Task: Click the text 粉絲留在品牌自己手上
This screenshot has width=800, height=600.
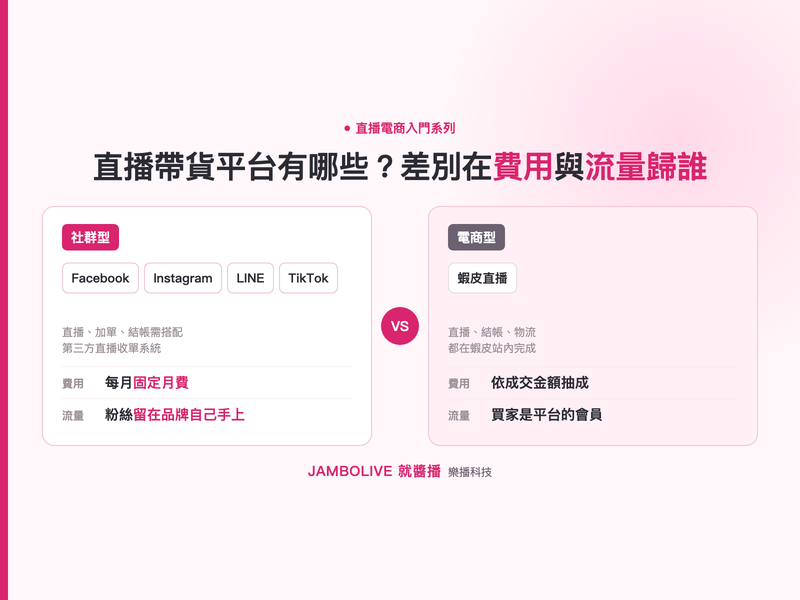Action: (x=174, y=415)
